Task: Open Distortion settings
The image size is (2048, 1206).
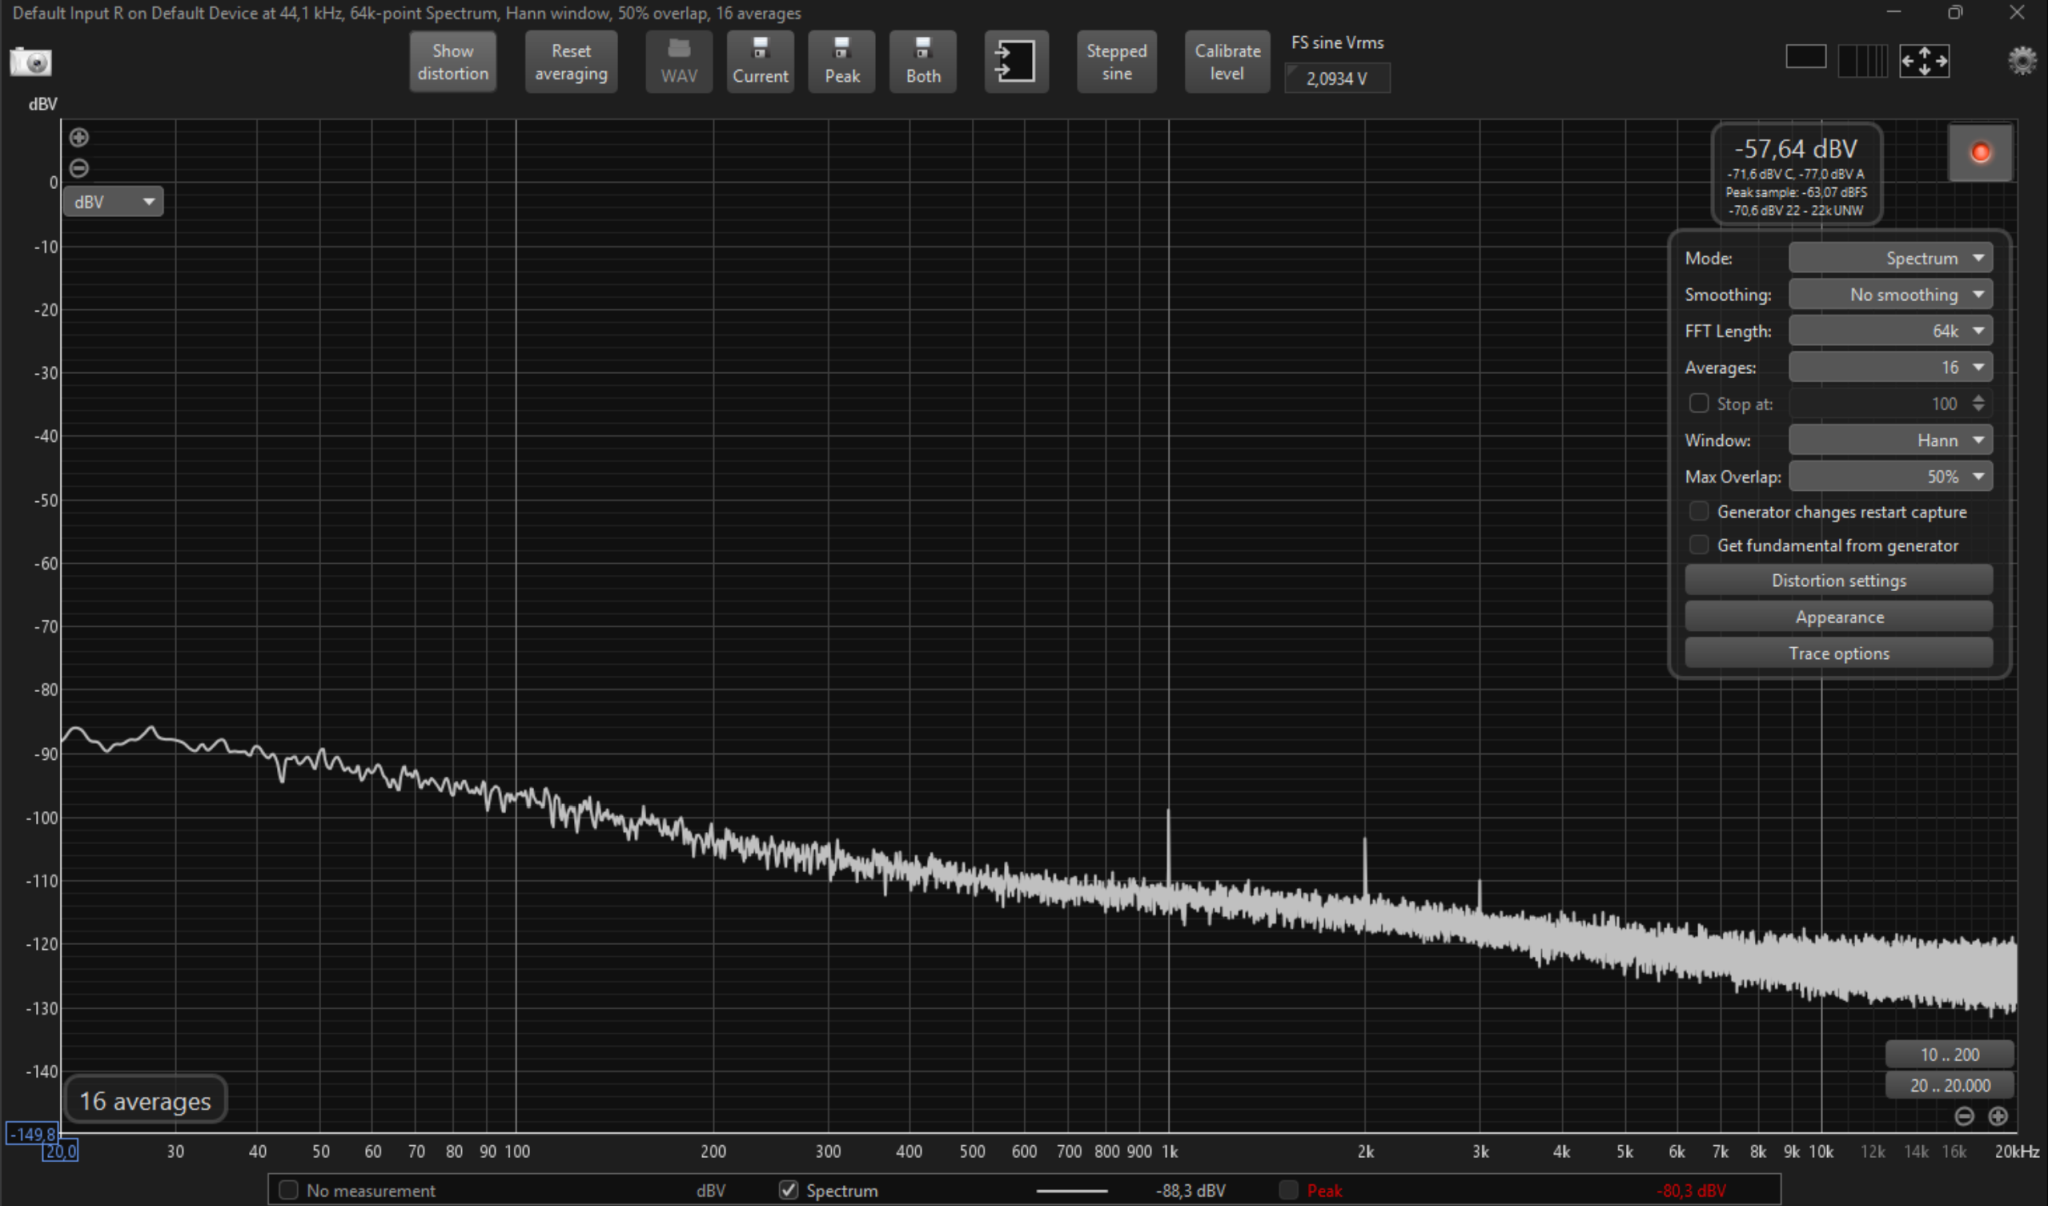Action: [x=1839, y=580]
